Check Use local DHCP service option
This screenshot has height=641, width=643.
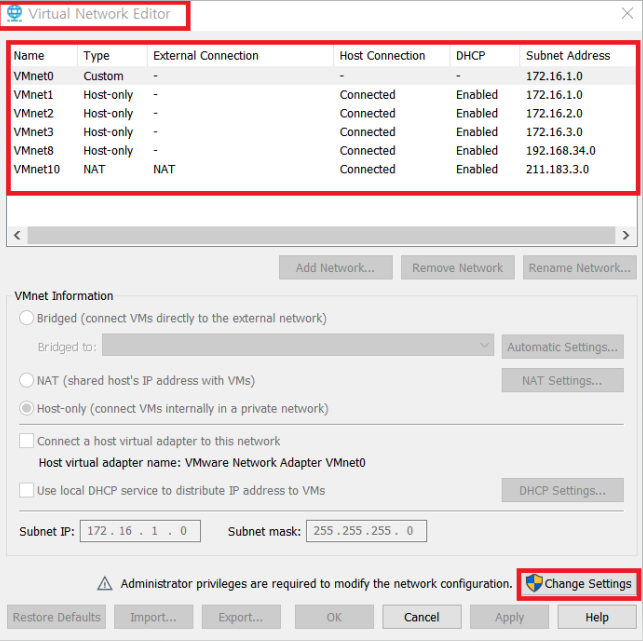point(26,490)
